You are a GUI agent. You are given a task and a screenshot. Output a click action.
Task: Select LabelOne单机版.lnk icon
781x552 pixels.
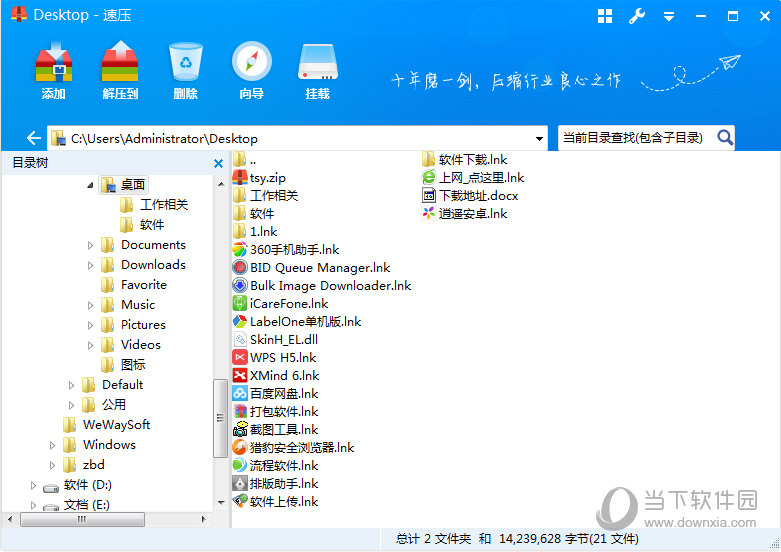coord(240,321)
